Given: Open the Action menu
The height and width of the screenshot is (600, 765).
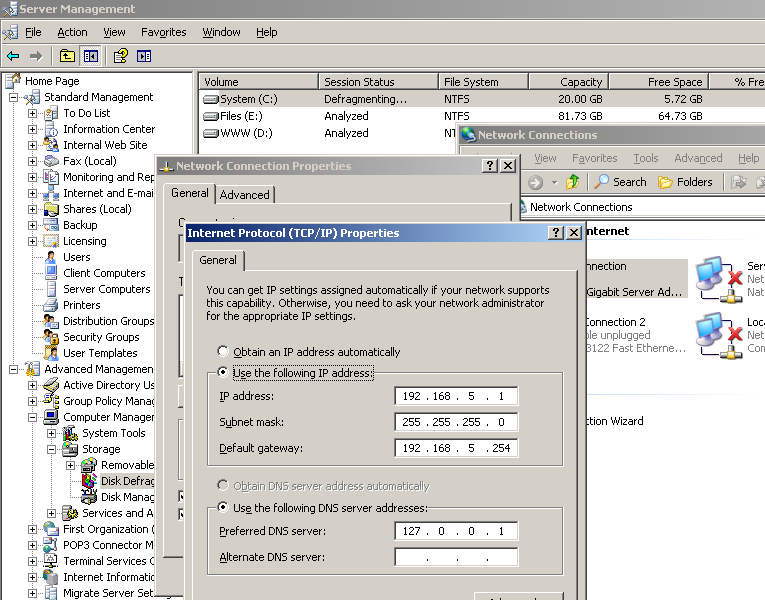Looking at the screenshot, I should pos(72,32).
